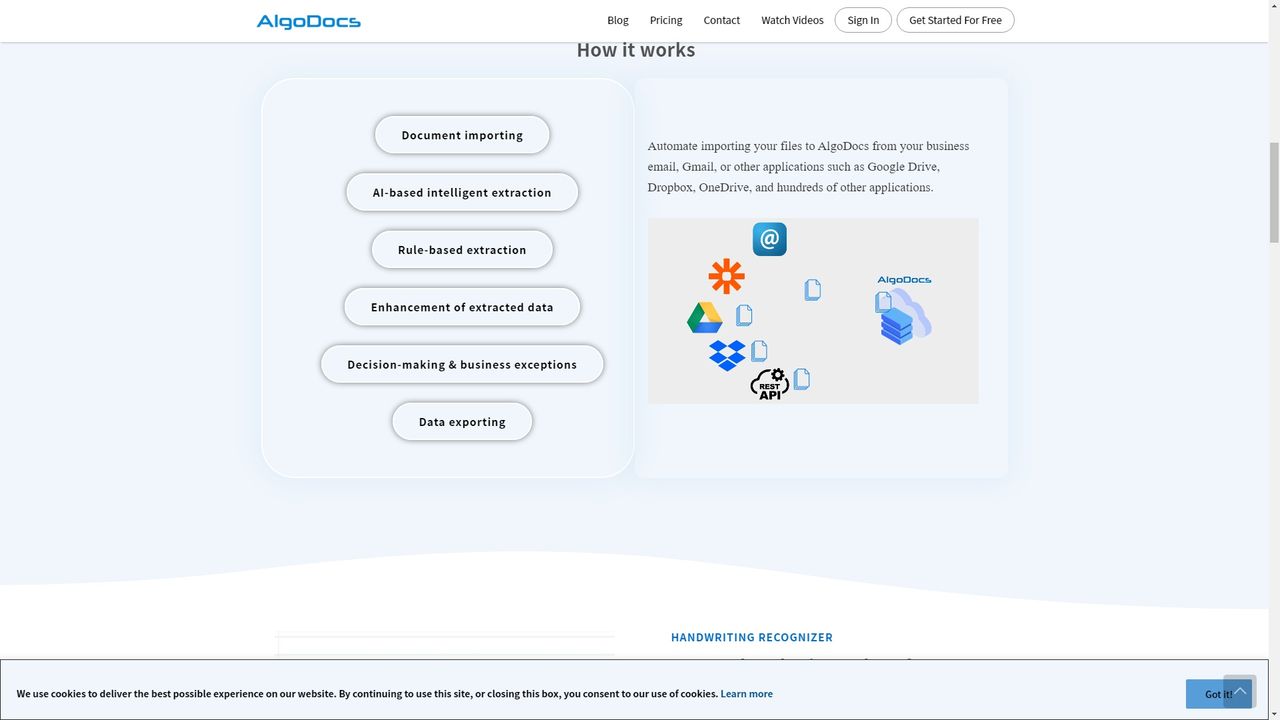Click Get Started For Free button
Viewport: 1280px width, 720px height.
pos(955,20)
